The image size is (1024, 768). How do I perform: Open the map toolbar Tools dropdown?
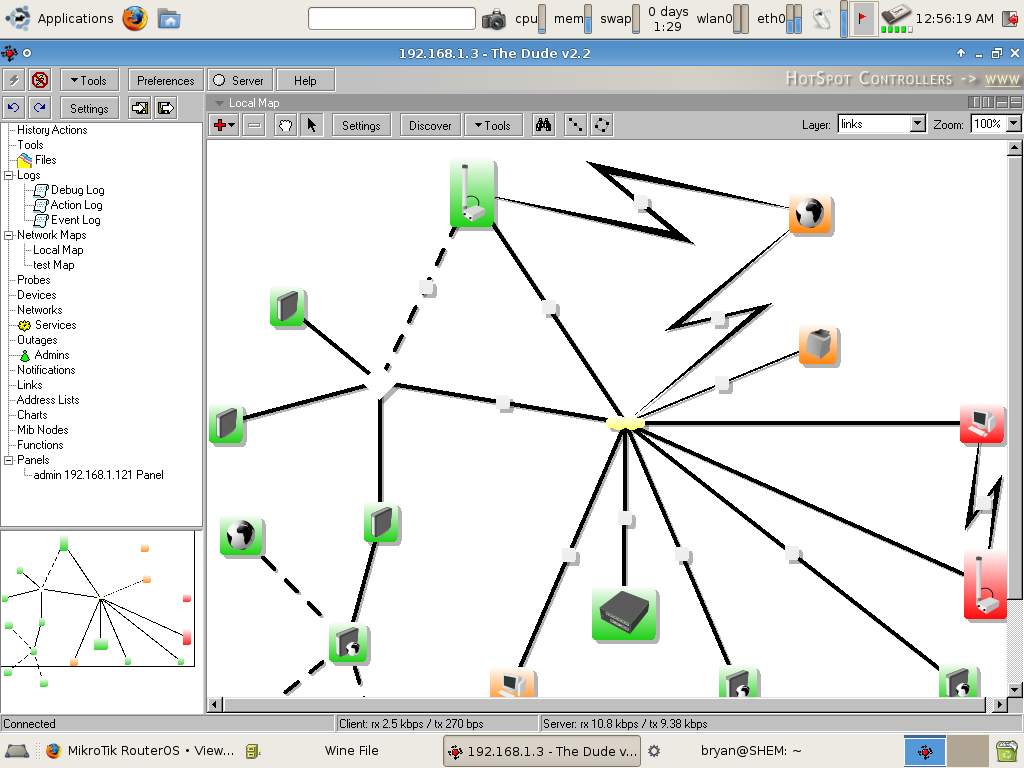(x=493, y=125)
